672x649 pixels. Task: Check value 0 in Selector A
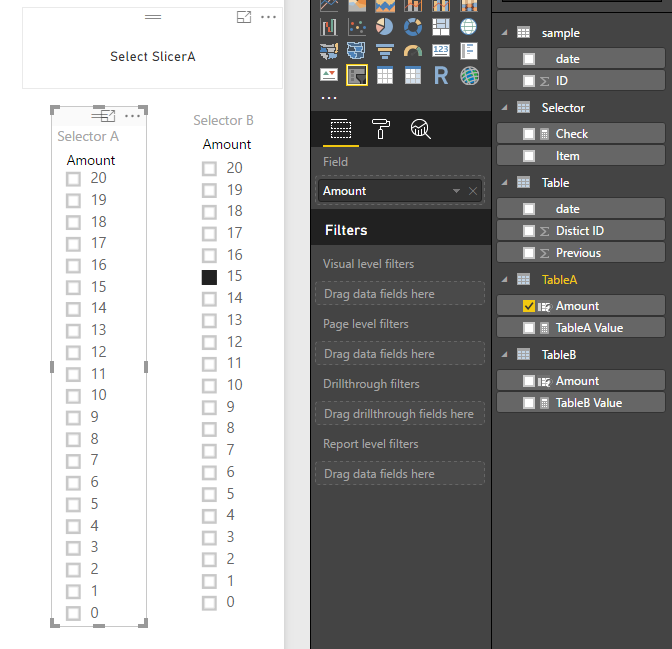pos(73,613)
